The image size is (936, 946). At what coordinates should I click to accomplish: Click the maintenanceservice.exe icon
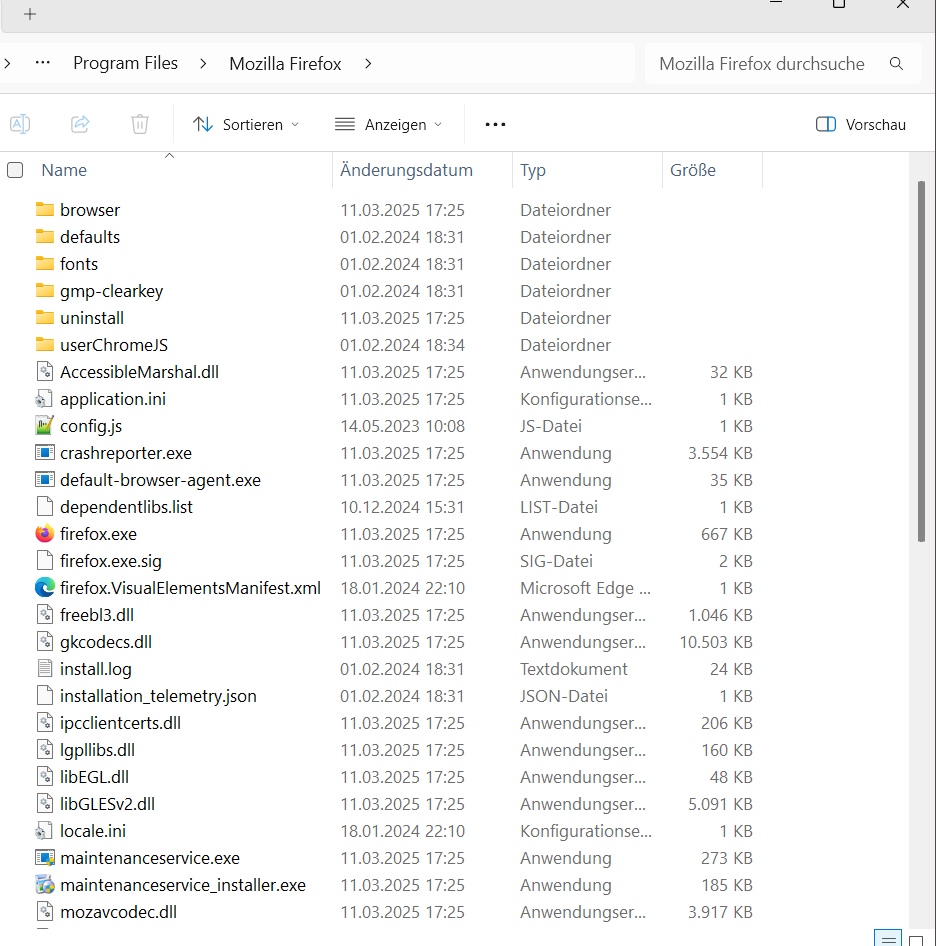[45, 858]
